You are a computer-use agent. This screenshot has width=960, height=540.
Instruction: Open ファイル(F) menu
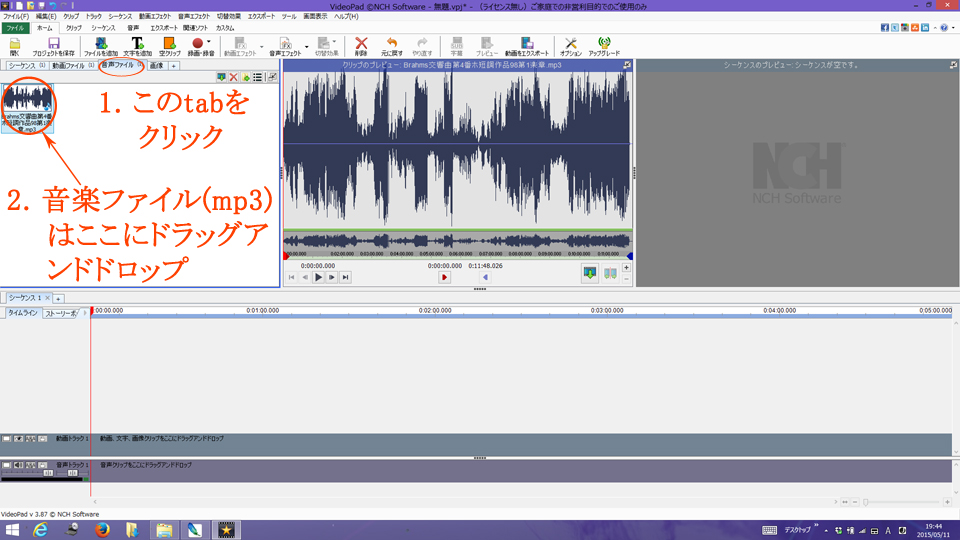coord(16,17)
